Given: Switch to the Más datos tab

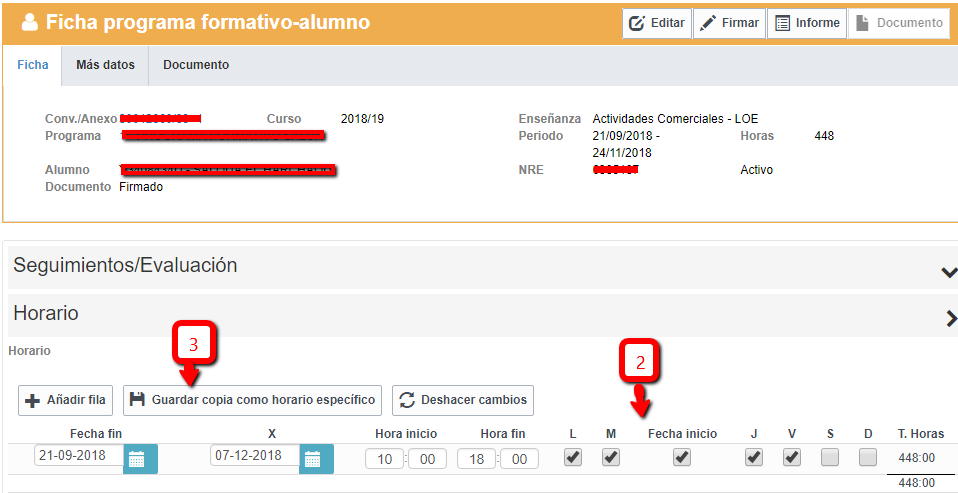Looking at the screenshot, I should pos(105,65).
